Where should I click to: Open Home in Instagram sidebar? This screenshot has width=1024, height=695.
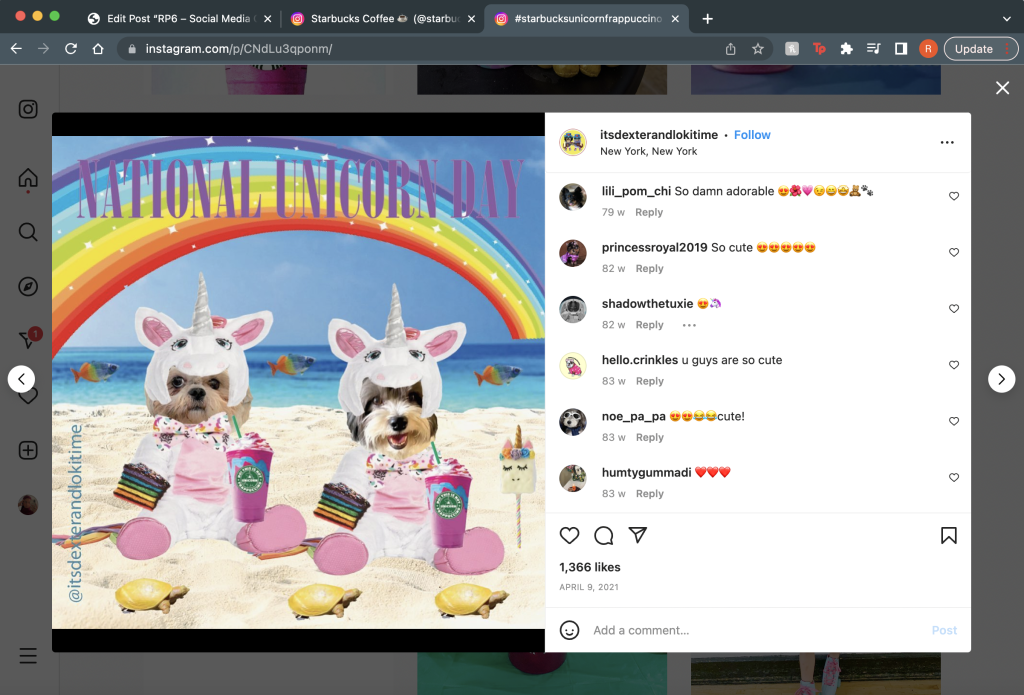pos(28,178)
